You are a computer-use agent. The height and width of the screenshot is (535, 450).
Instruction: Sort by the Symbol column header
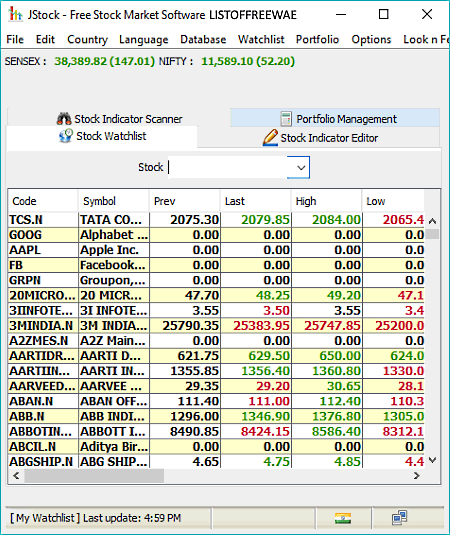pos(114,201)
